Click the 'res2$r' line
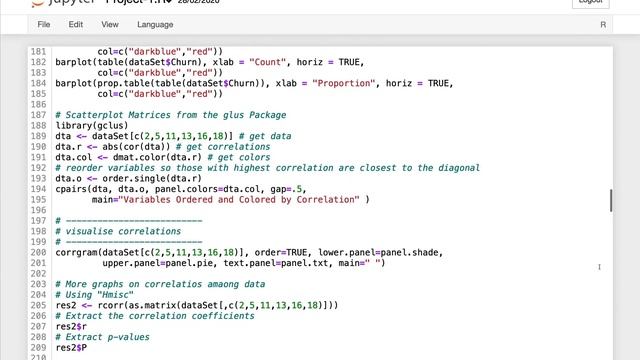This screenshot has width=640, height=360. [71, 327]
